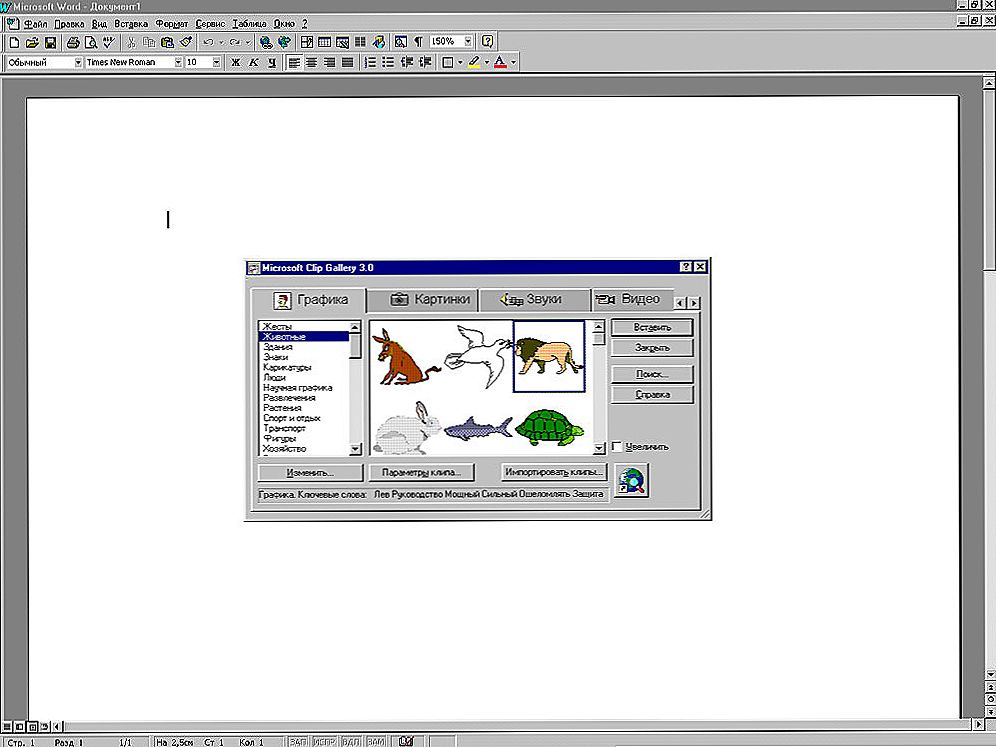Apply bulleted list
This screenshot has width=996, height=747.
(x=388, y=62)
